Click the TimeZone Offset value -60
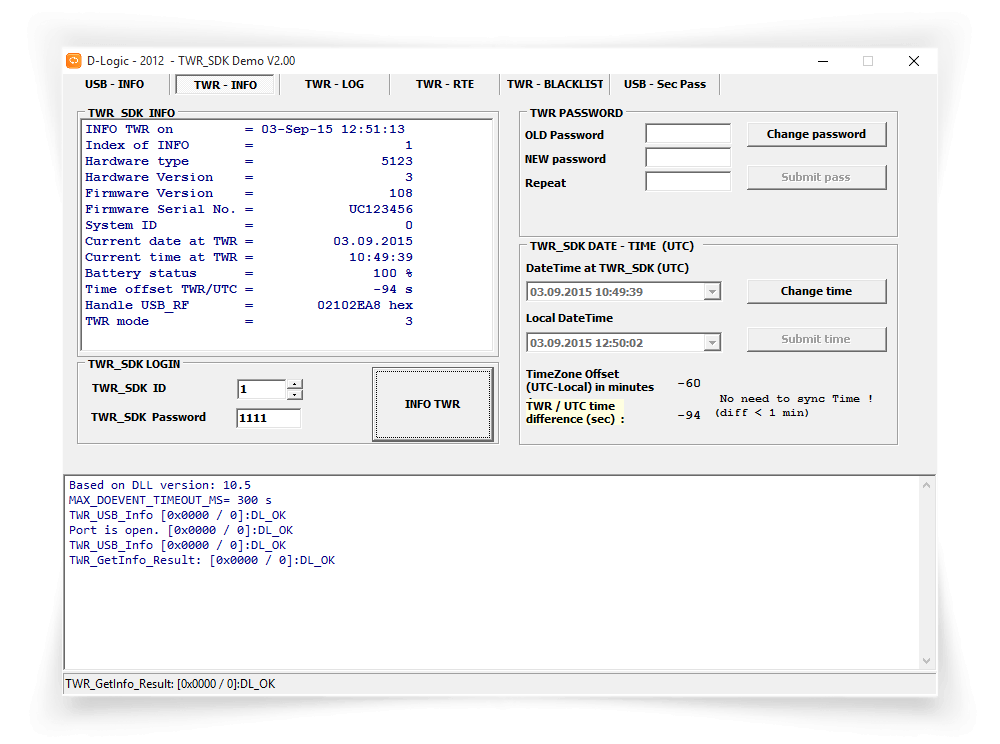 point(689,383)
